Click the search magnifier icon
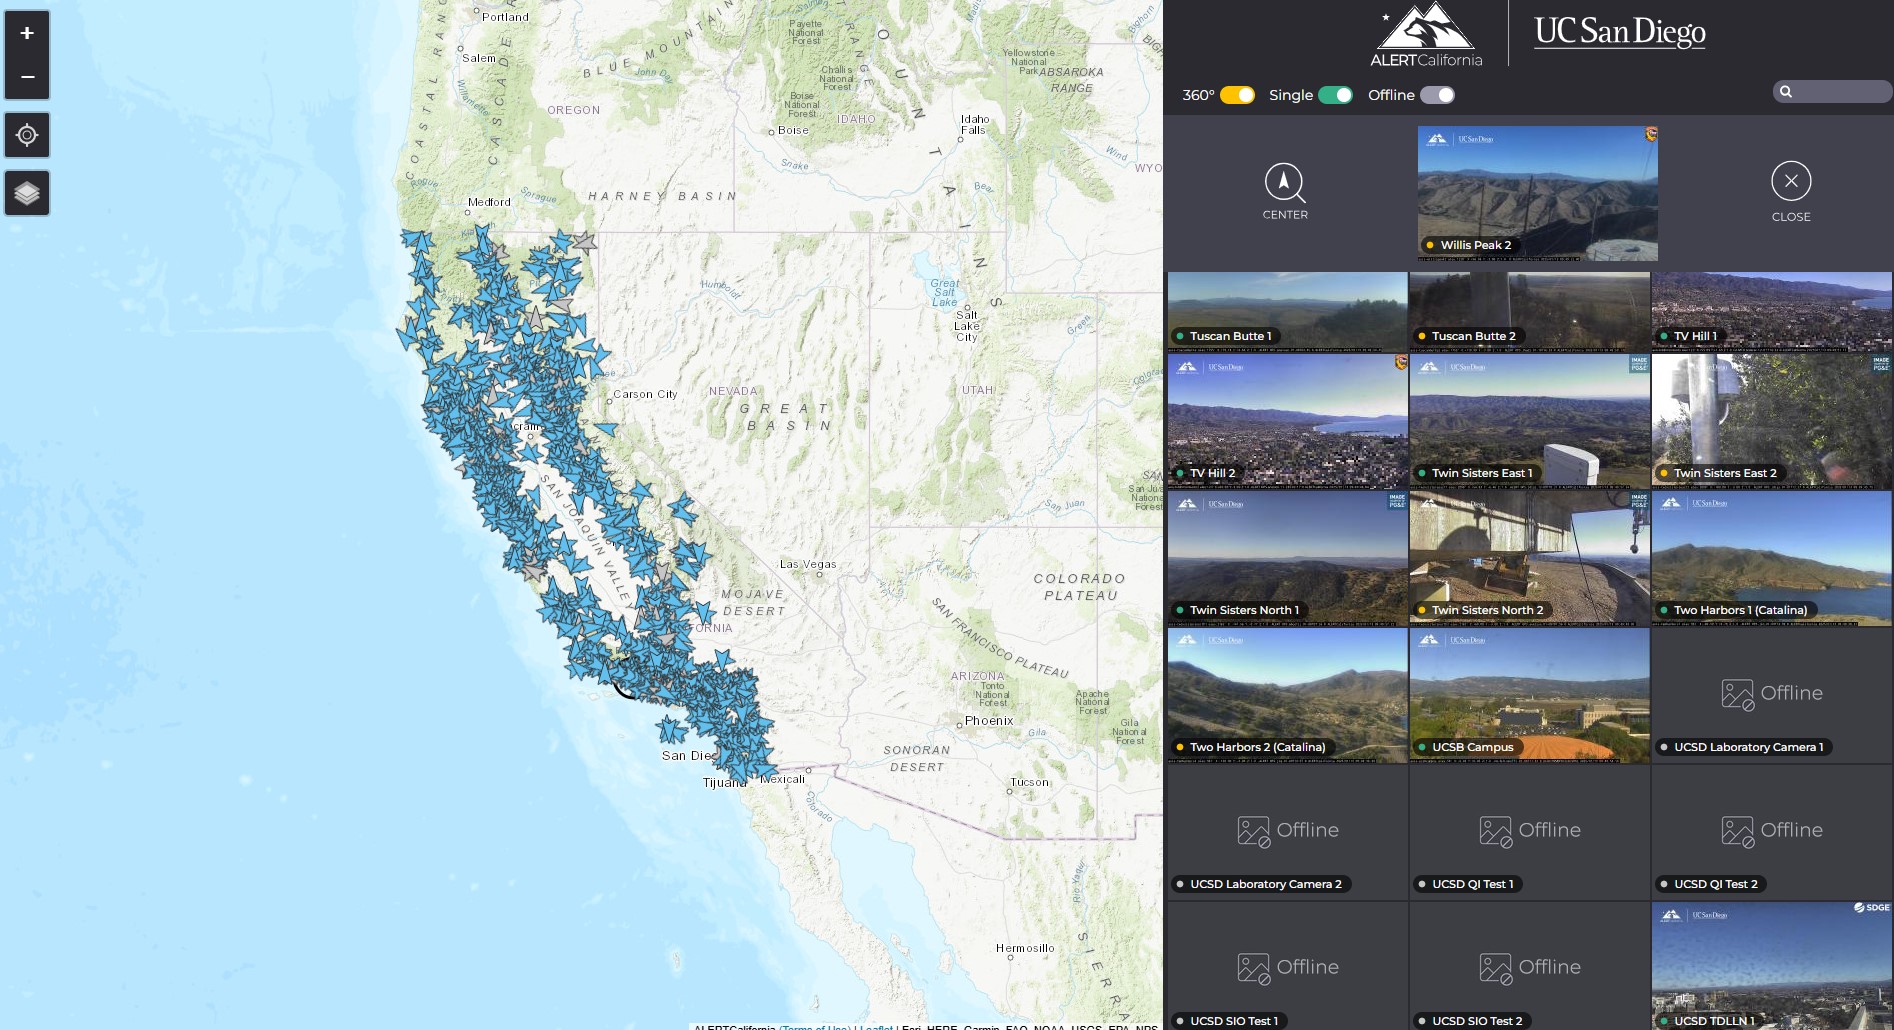The image size is (1894, 1030). [1787, 91]
